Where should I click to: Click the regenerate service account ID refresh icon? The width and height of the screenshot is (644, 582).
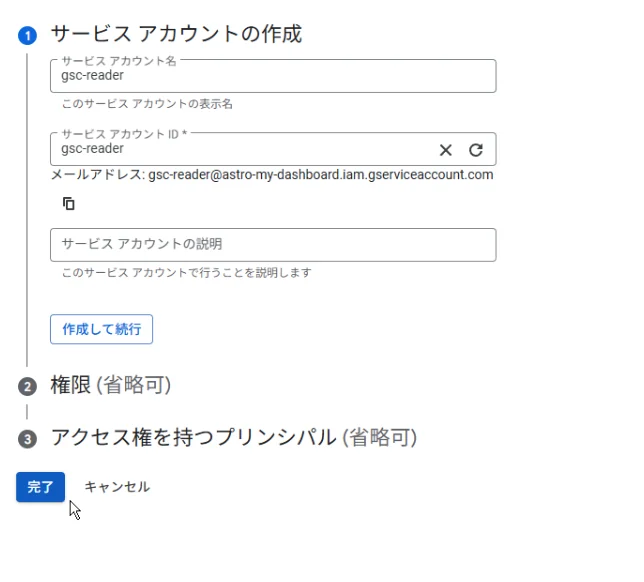coord(476,150)
